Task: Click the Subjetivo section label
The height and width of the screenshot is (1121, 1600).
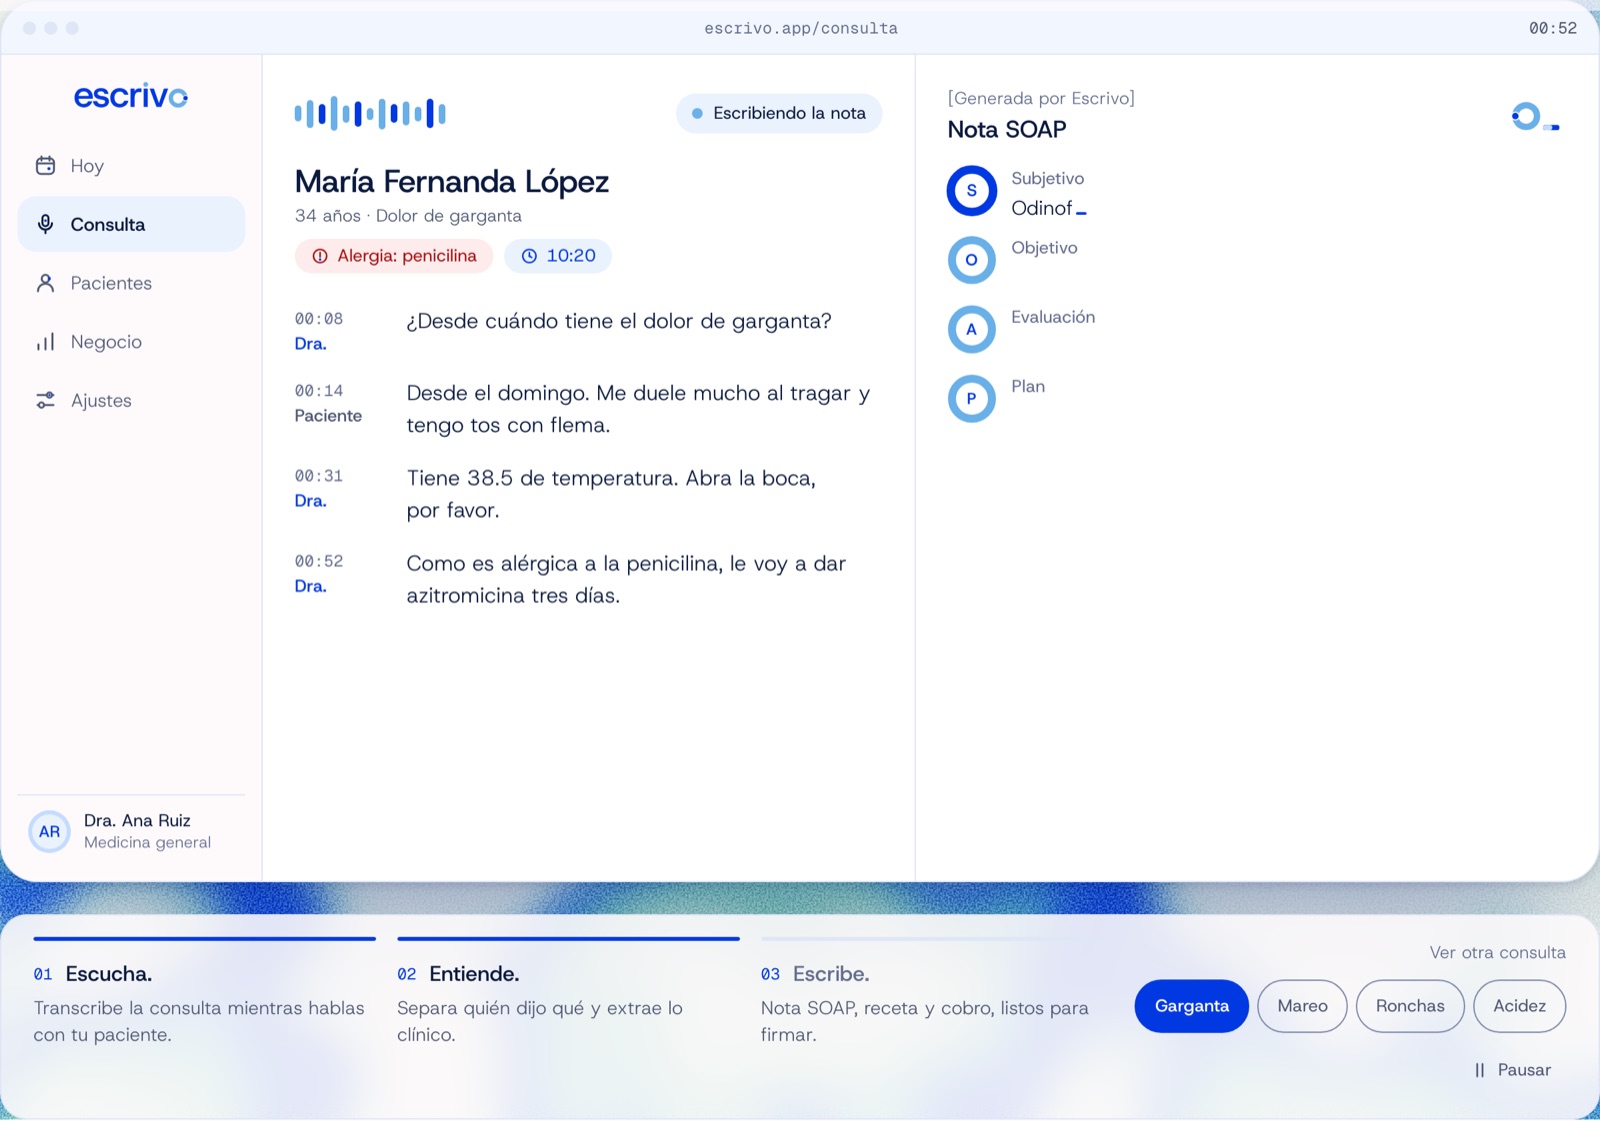Action: pyautogui.click(x=1047, y=178)
